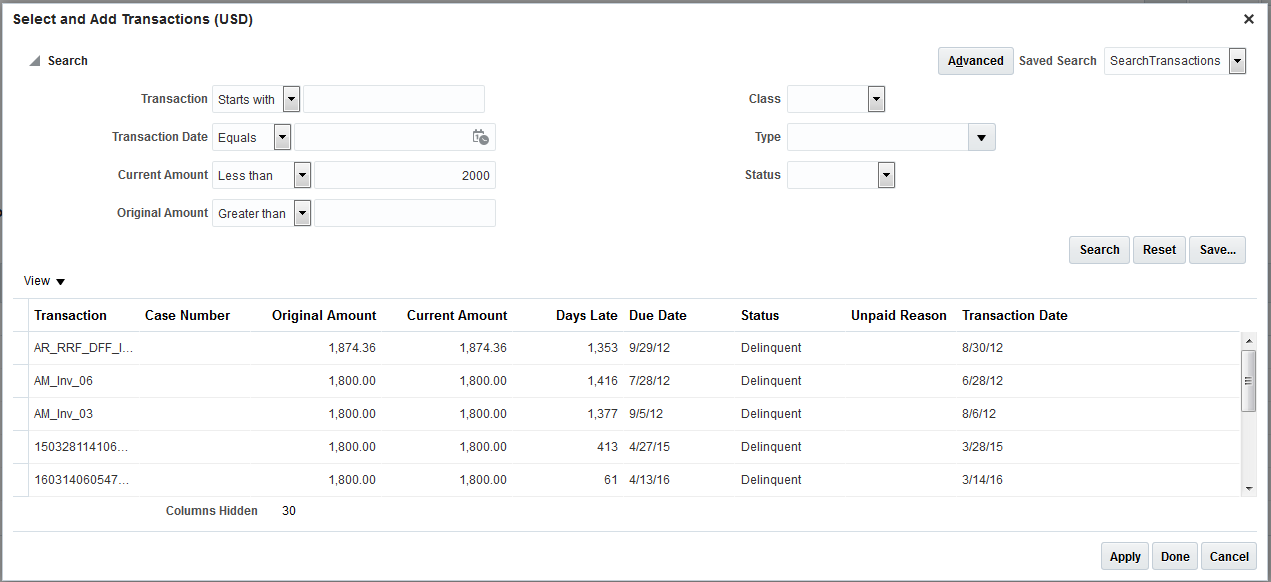Select the AM_Inv_06 transaction row
This screenshot has width=1271, height=582.
click(x=63, y=381)
